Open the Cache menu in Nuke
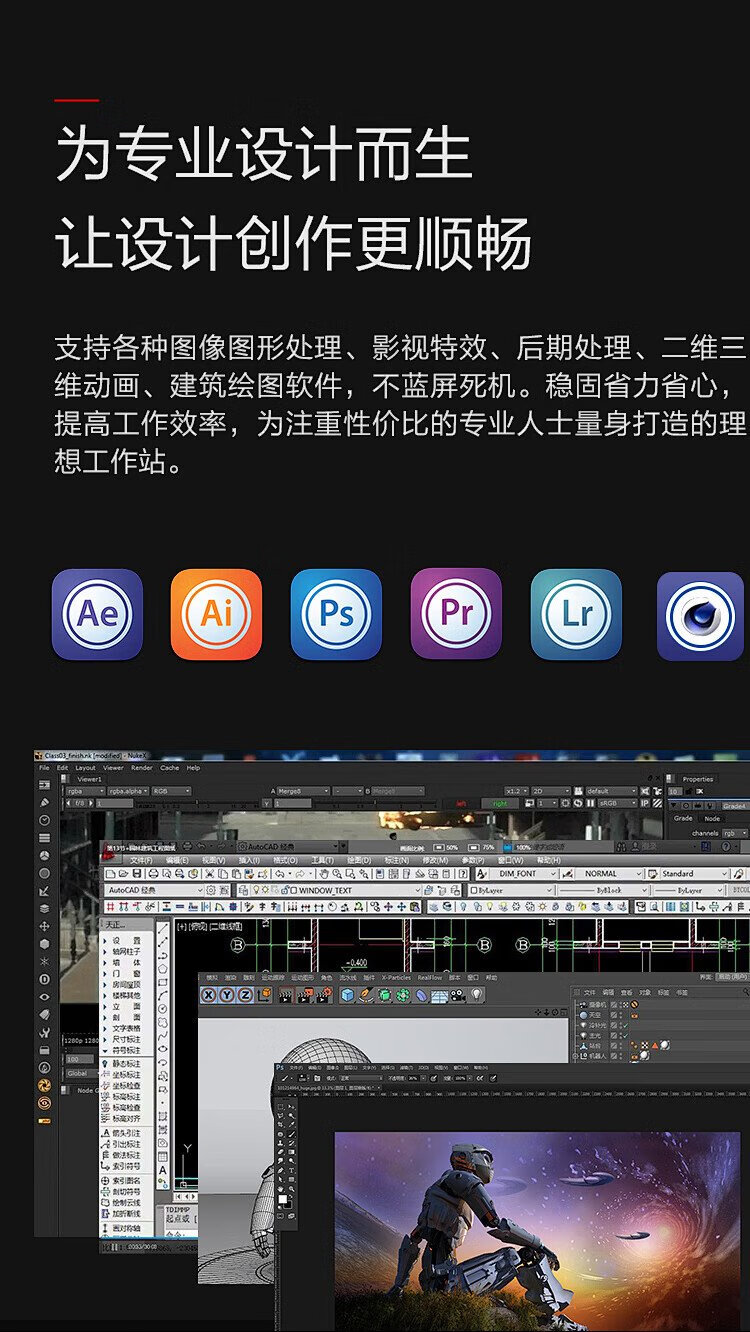Viewport: 750px width, 1332px height. coord(169,768)
